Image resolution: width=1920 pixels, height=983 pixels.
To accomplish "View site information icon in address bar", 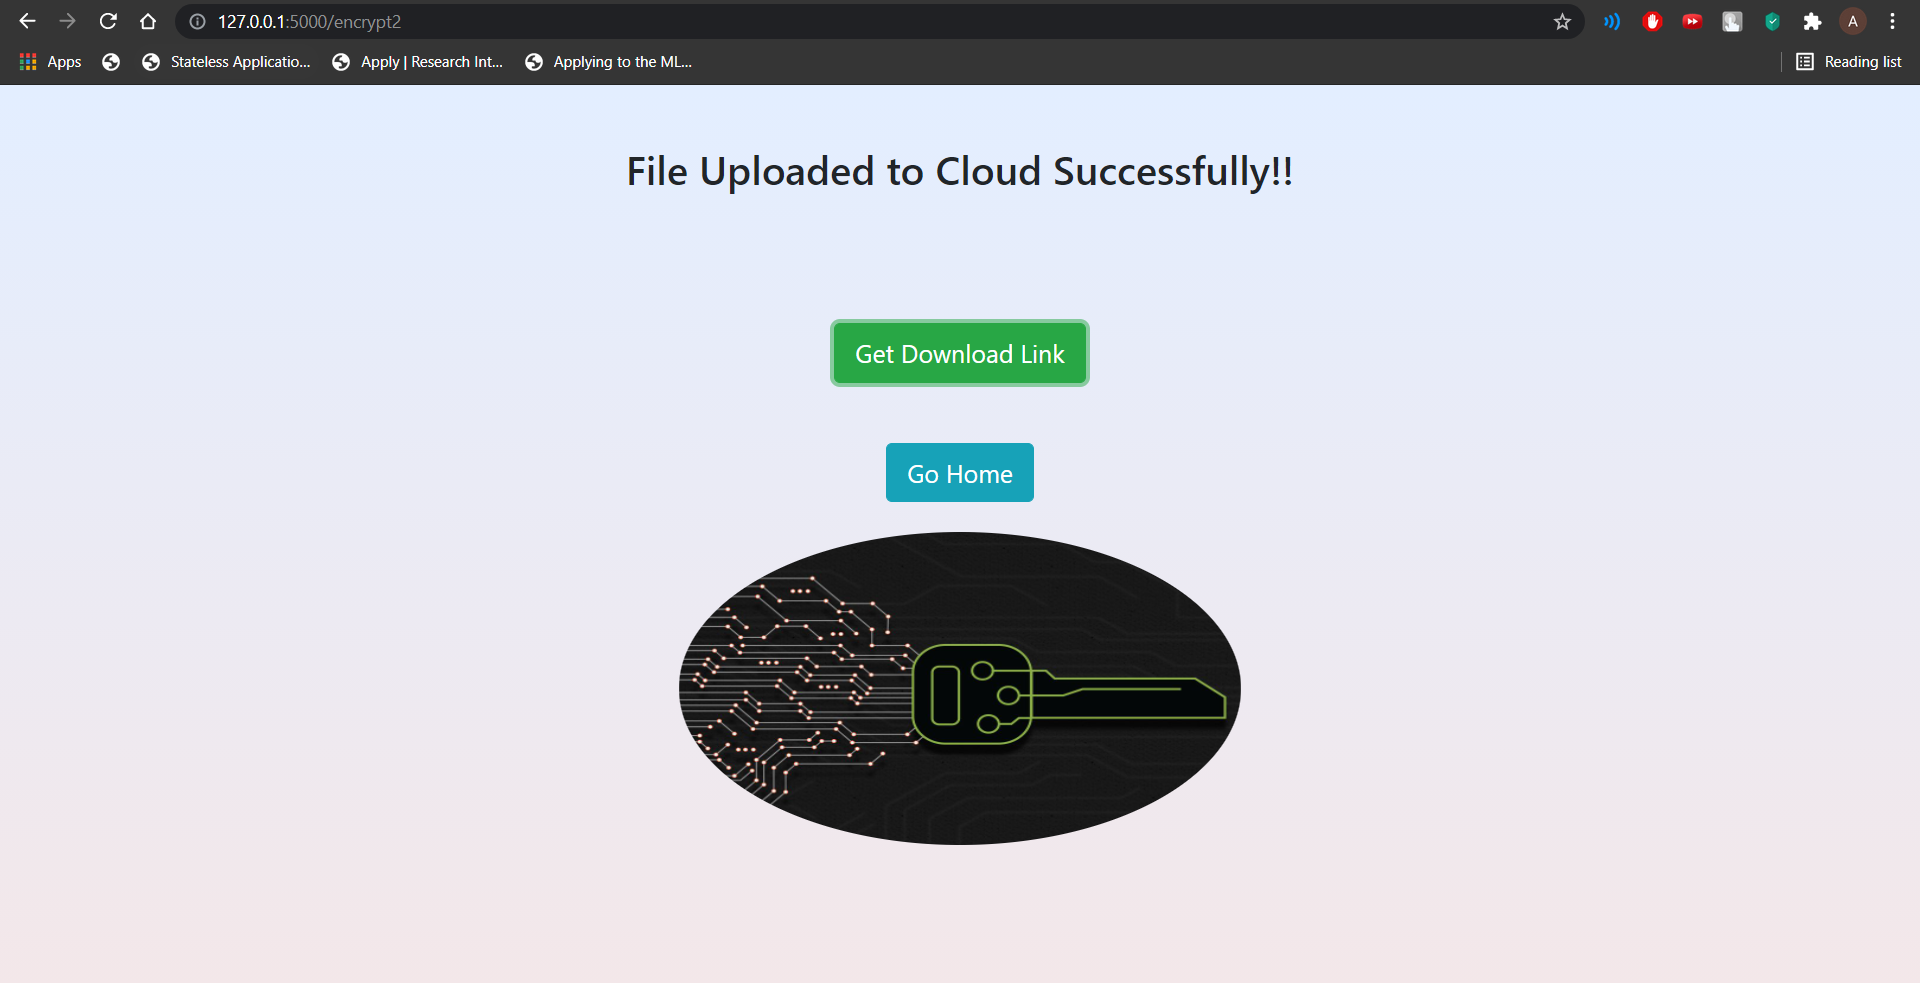I will tap(198, 21).
